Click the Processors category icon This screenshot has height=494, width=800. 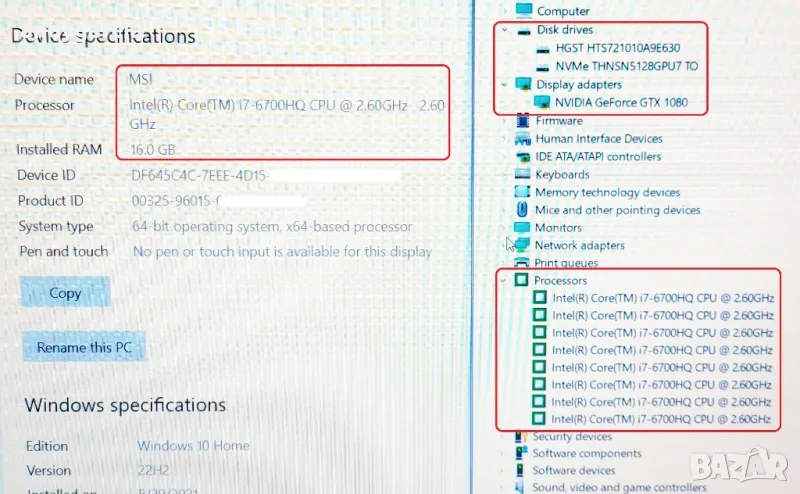pyautogui.click(x=521, y=280)
